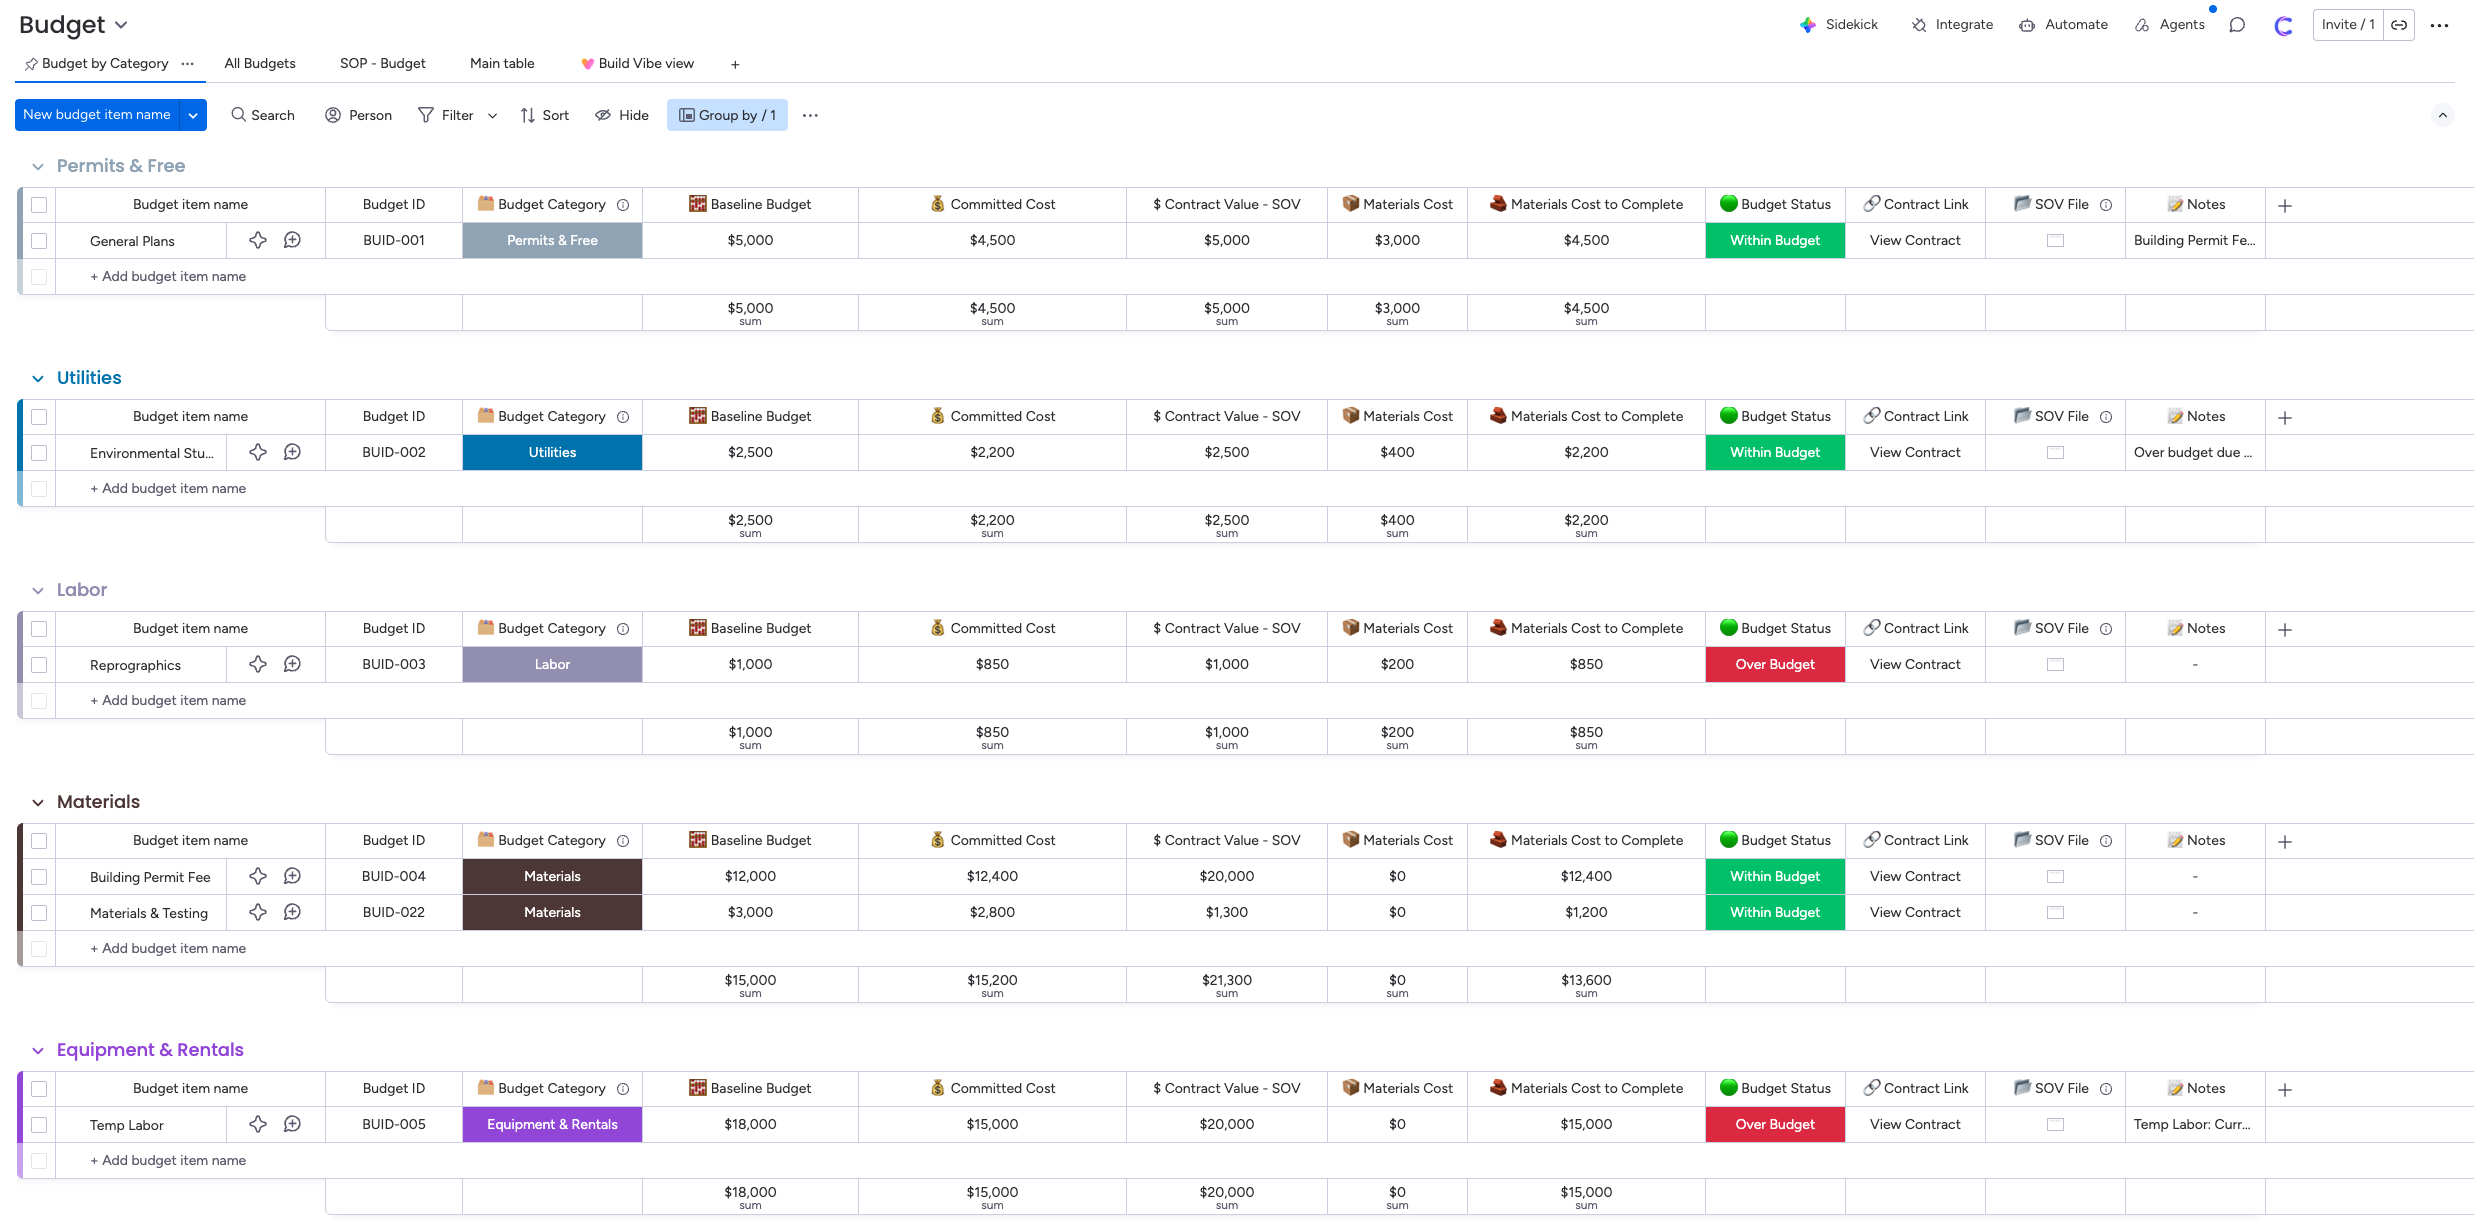Tick the Materials & Testing row checkbox
This screenshot has height=1222, width=2474.
click(39, 913)
